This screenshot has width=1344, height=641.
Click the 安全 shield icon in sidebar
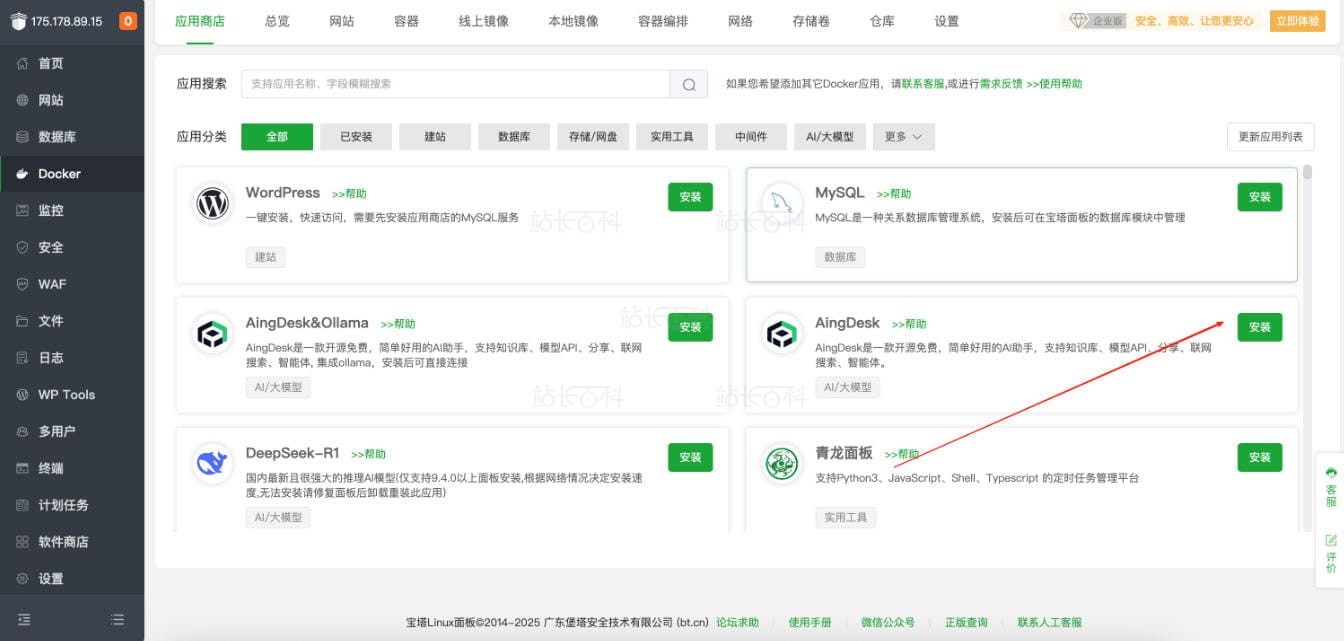pos(23,247)
